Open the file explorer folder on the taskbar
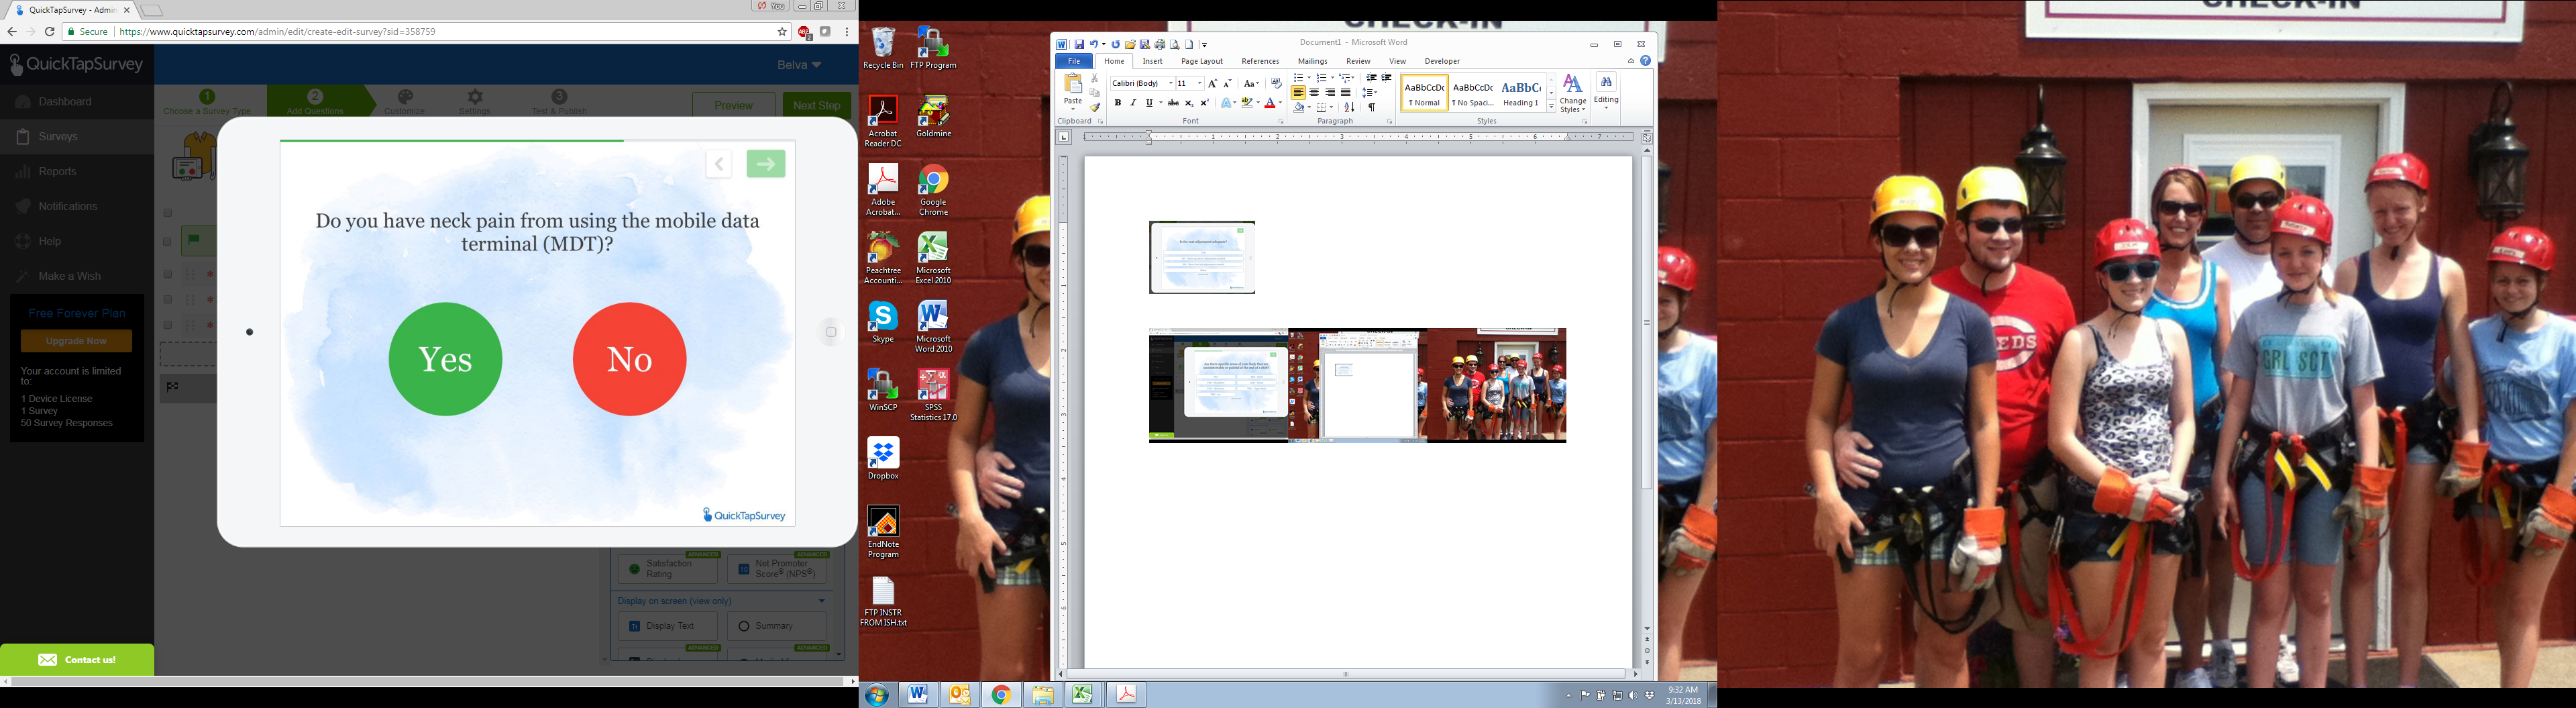Image resolution: width=2576 pixels, height=708 pixels. tap(1043, 695)
